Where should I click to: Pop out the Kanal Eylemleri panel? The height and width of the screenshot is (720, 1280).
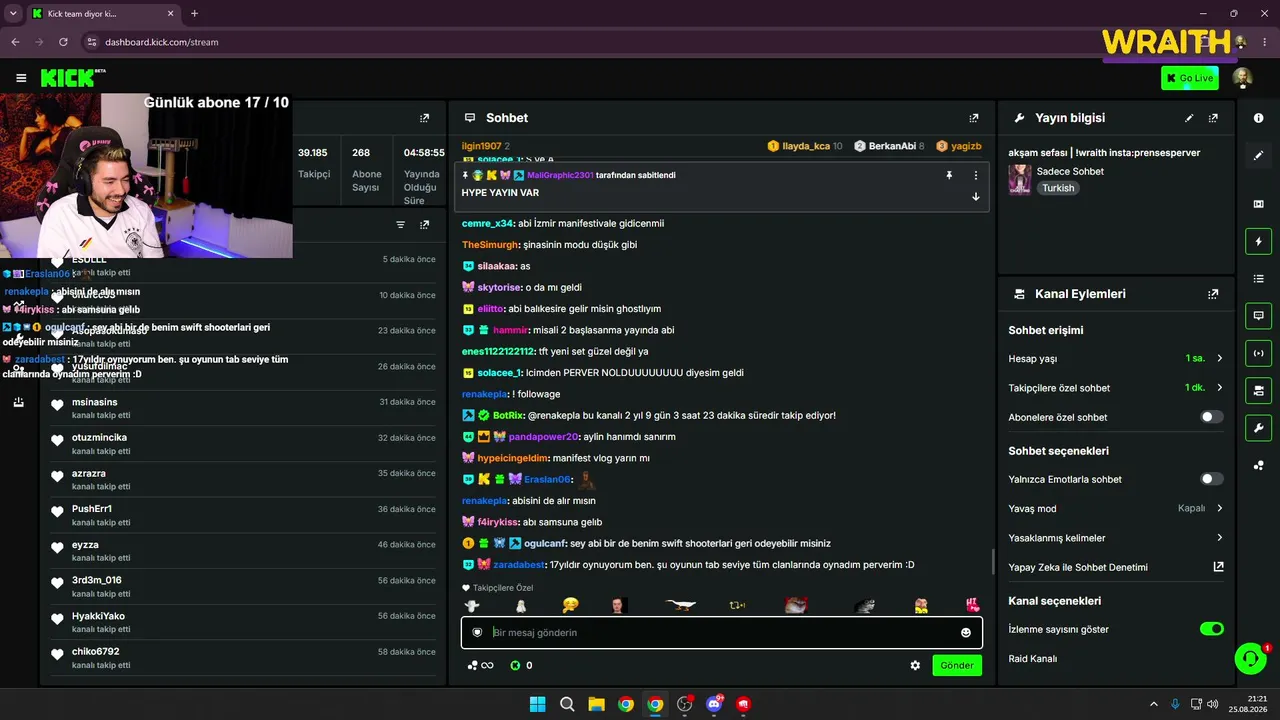pos(1213,294)
